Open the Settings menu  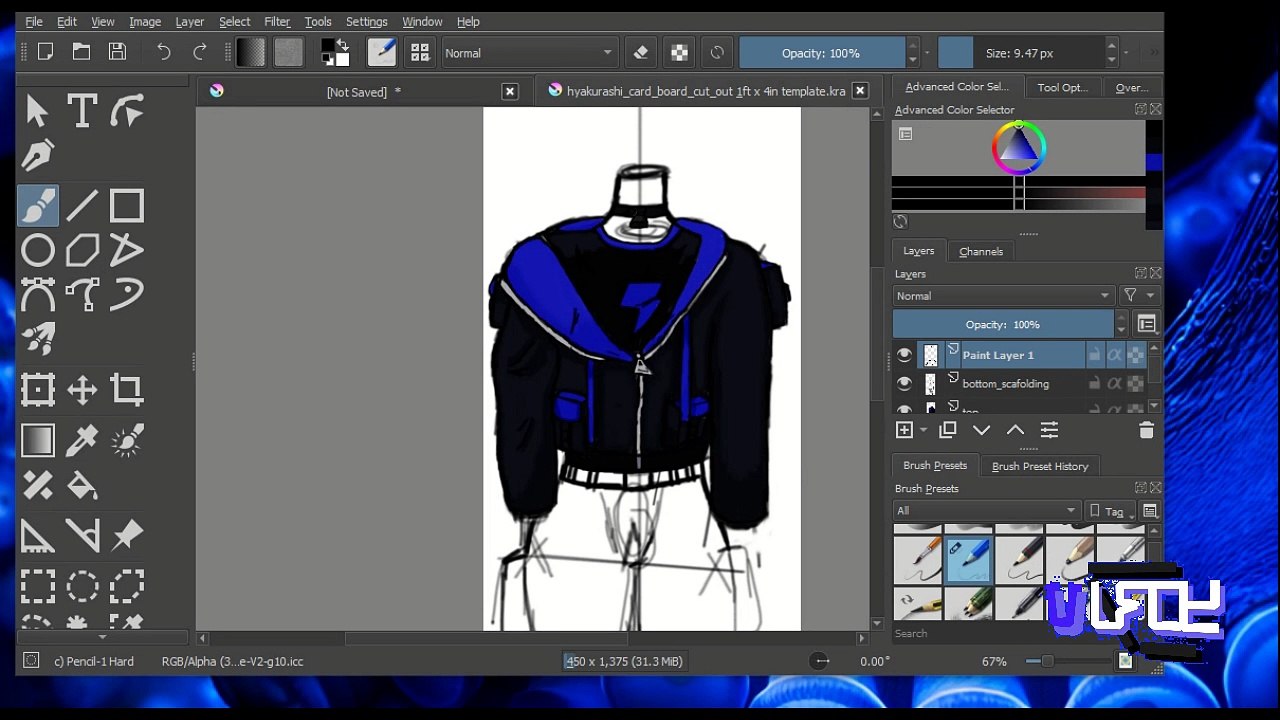coord(366,21)
